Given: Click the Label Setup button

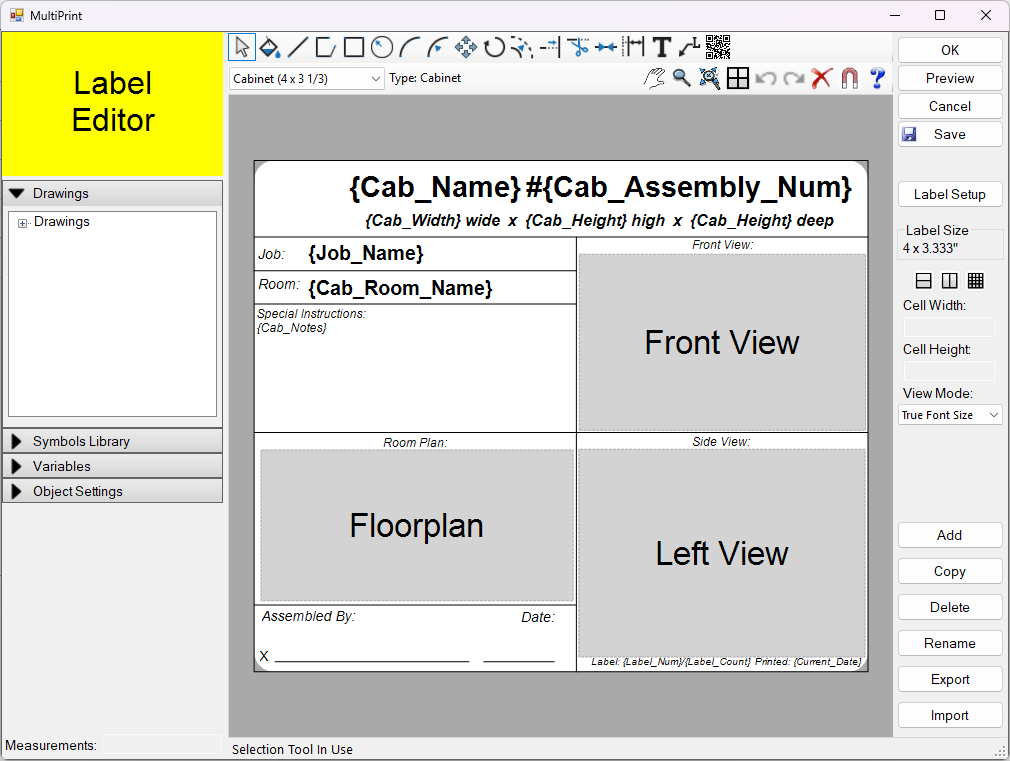Looking at the screenshot, I should click(950, 194).
